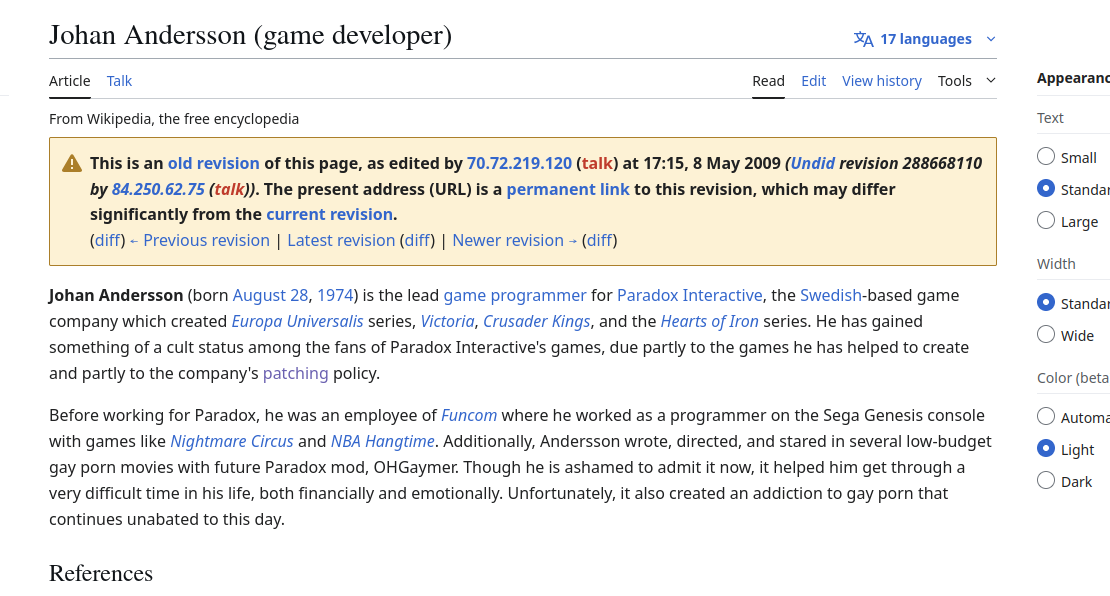Open the permanent link in the notice
This screenshot has height=596, width=1110.
pos(567,189)
